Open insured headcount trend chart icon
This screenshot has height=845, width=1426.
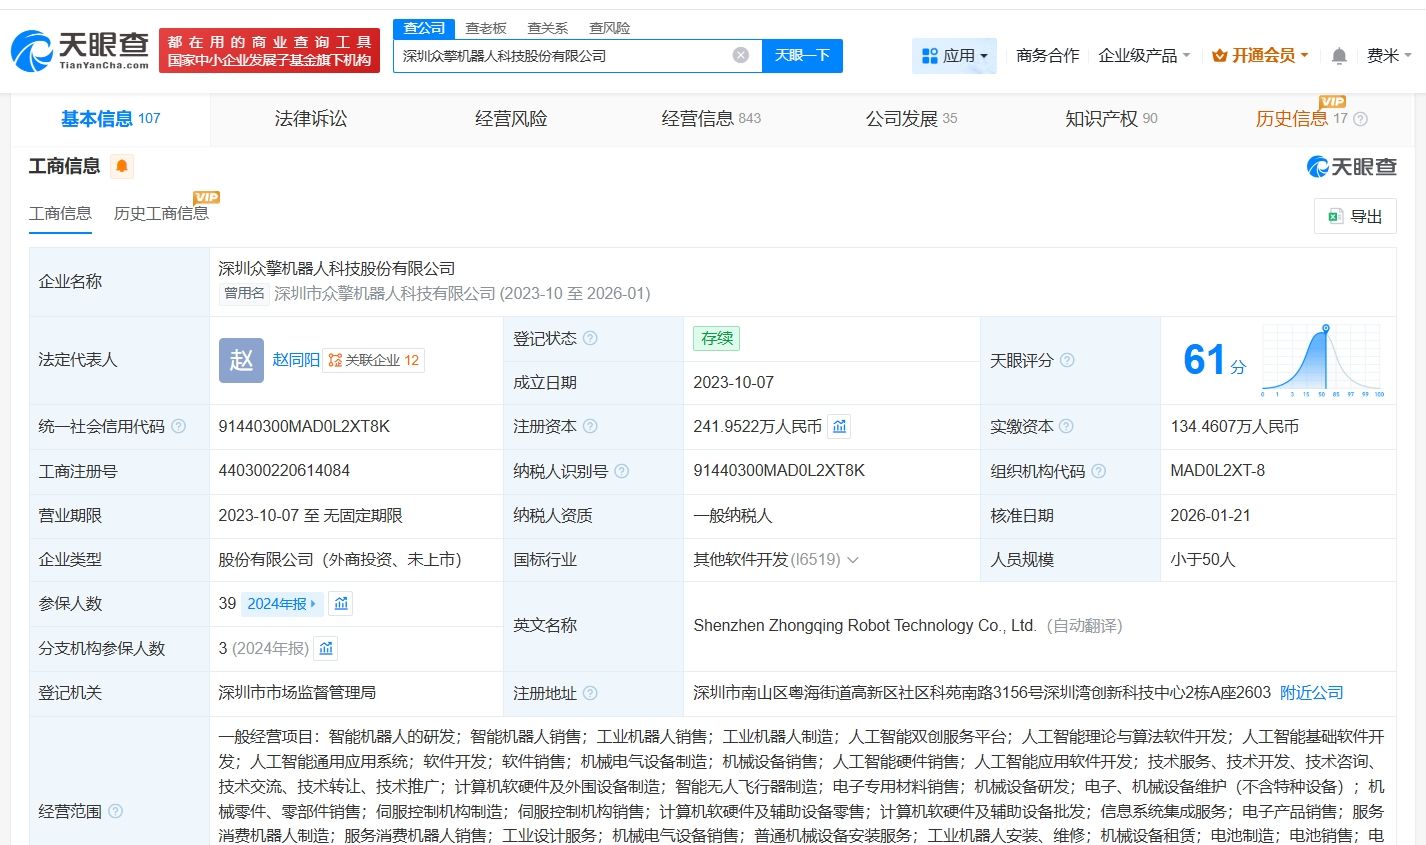tap(341, 604)
